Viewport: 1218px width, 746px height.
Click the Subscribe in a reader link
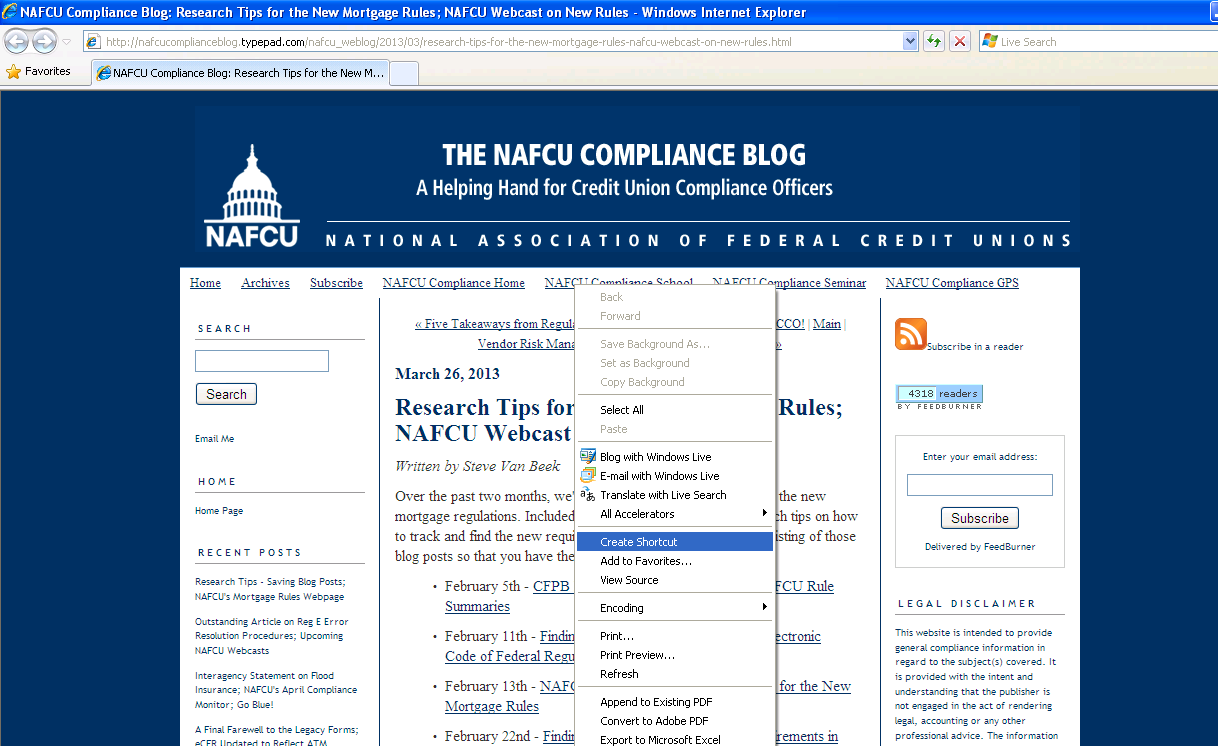click(975, 347)
